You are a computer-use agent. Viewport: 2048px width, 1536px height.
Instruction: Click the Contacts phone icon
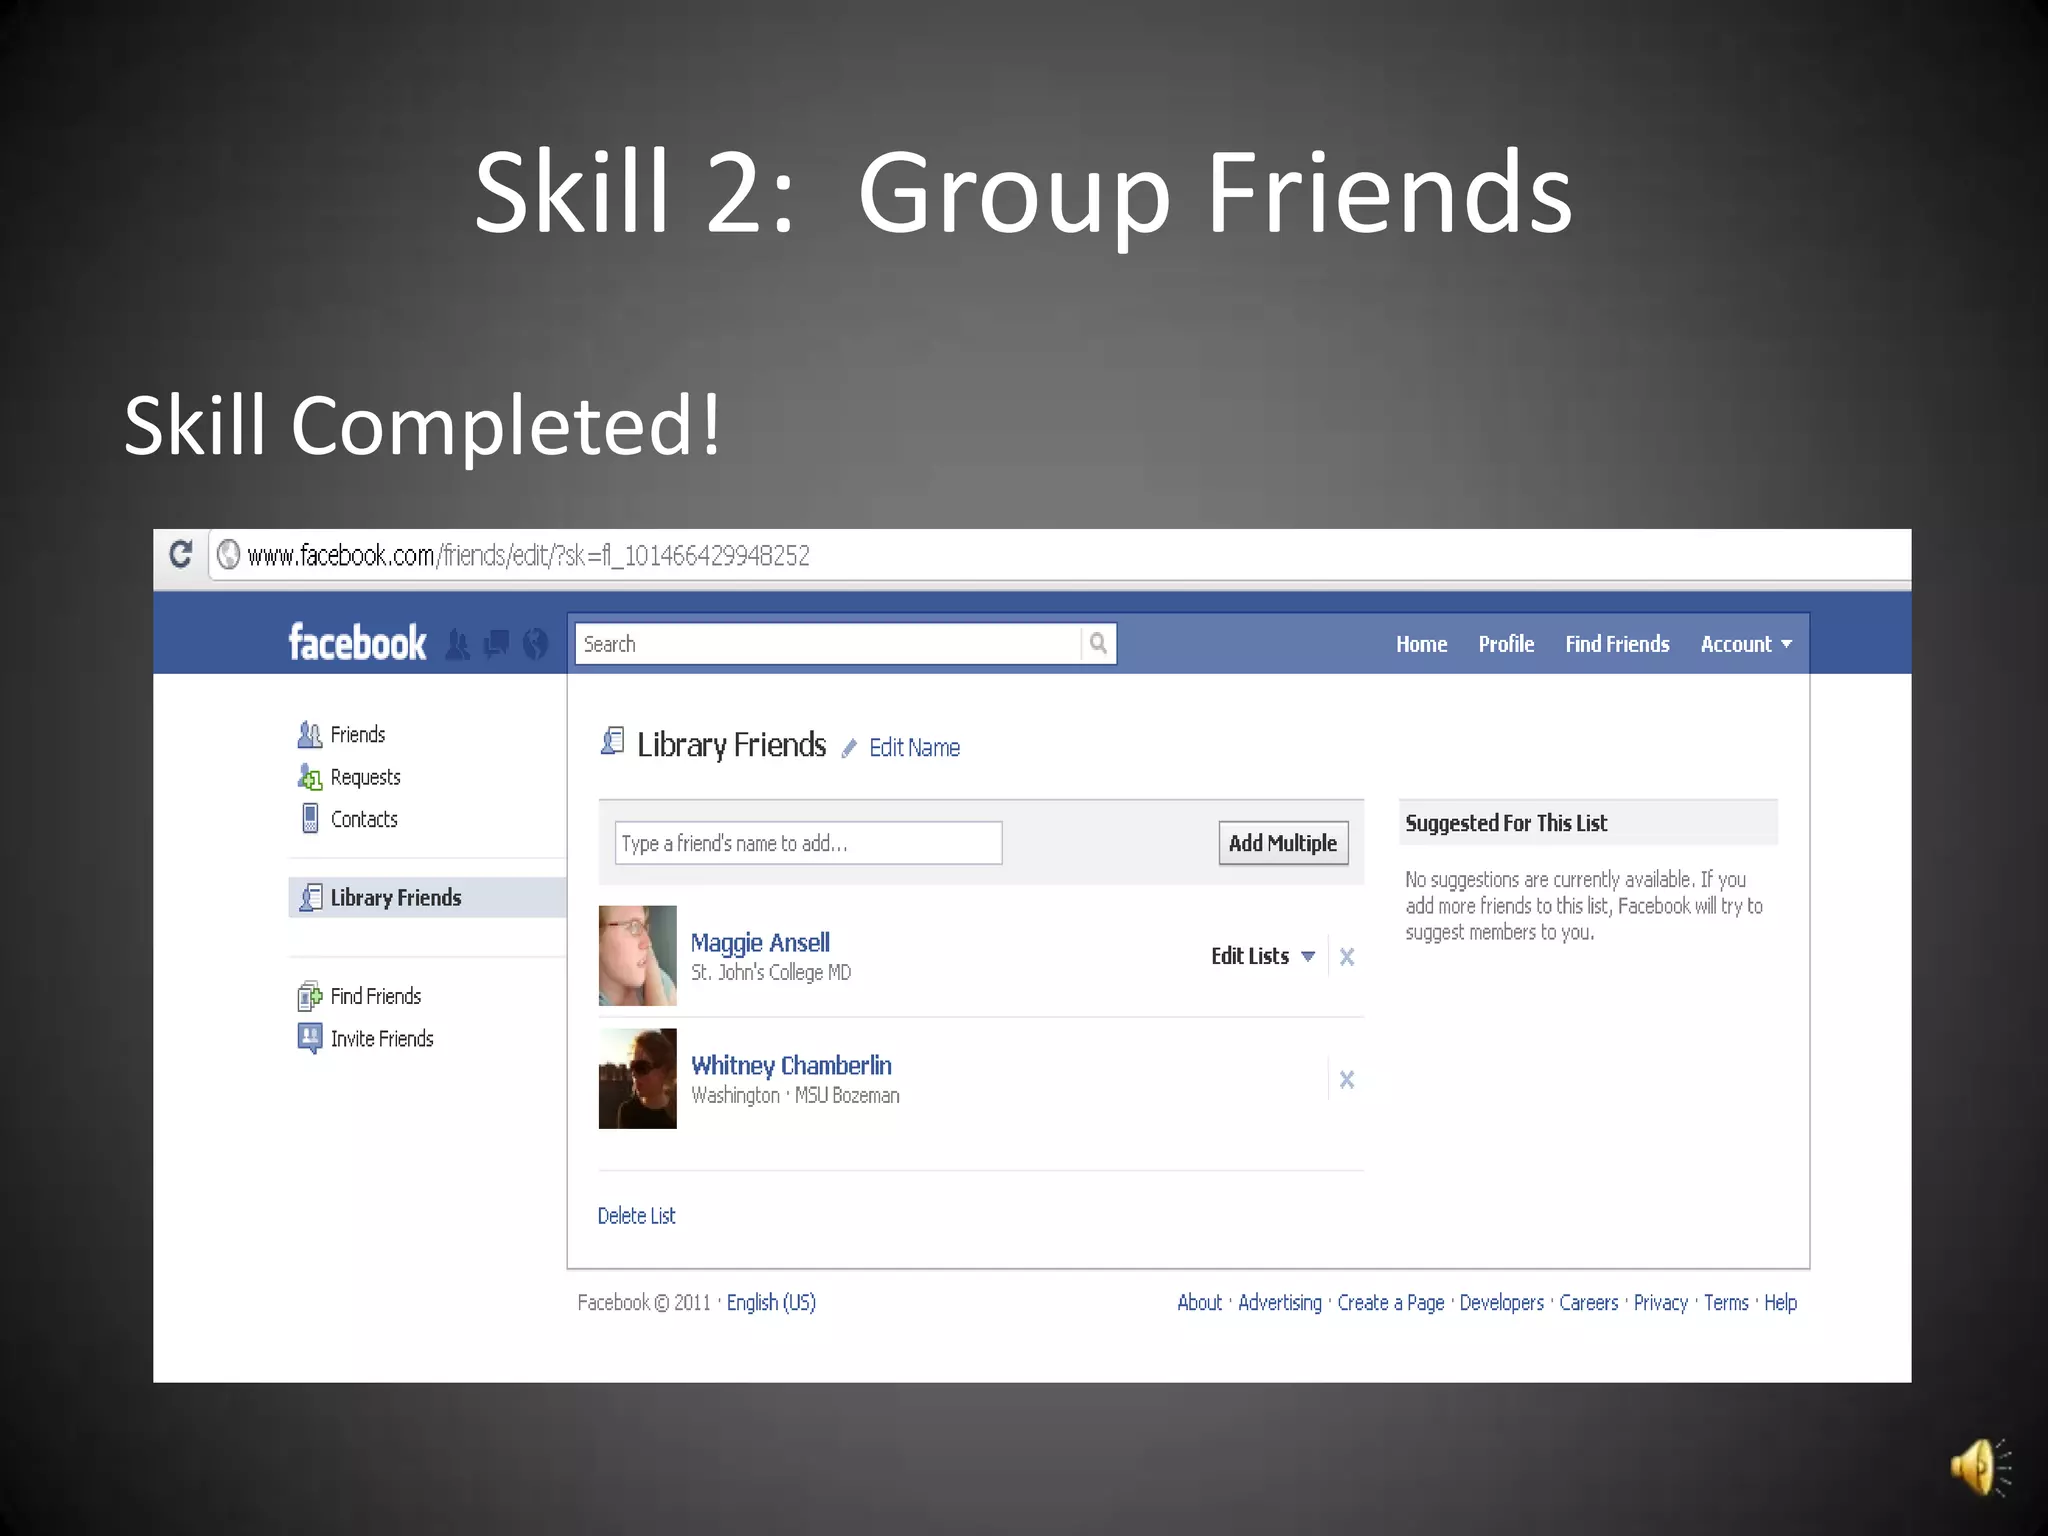coord(310,819)
